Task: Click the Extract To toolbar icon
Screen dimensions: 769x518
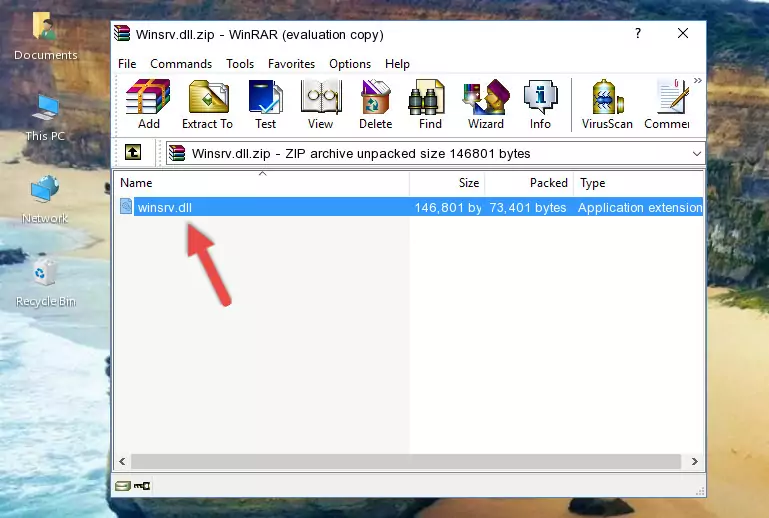Action: click(x=207, y=104)
